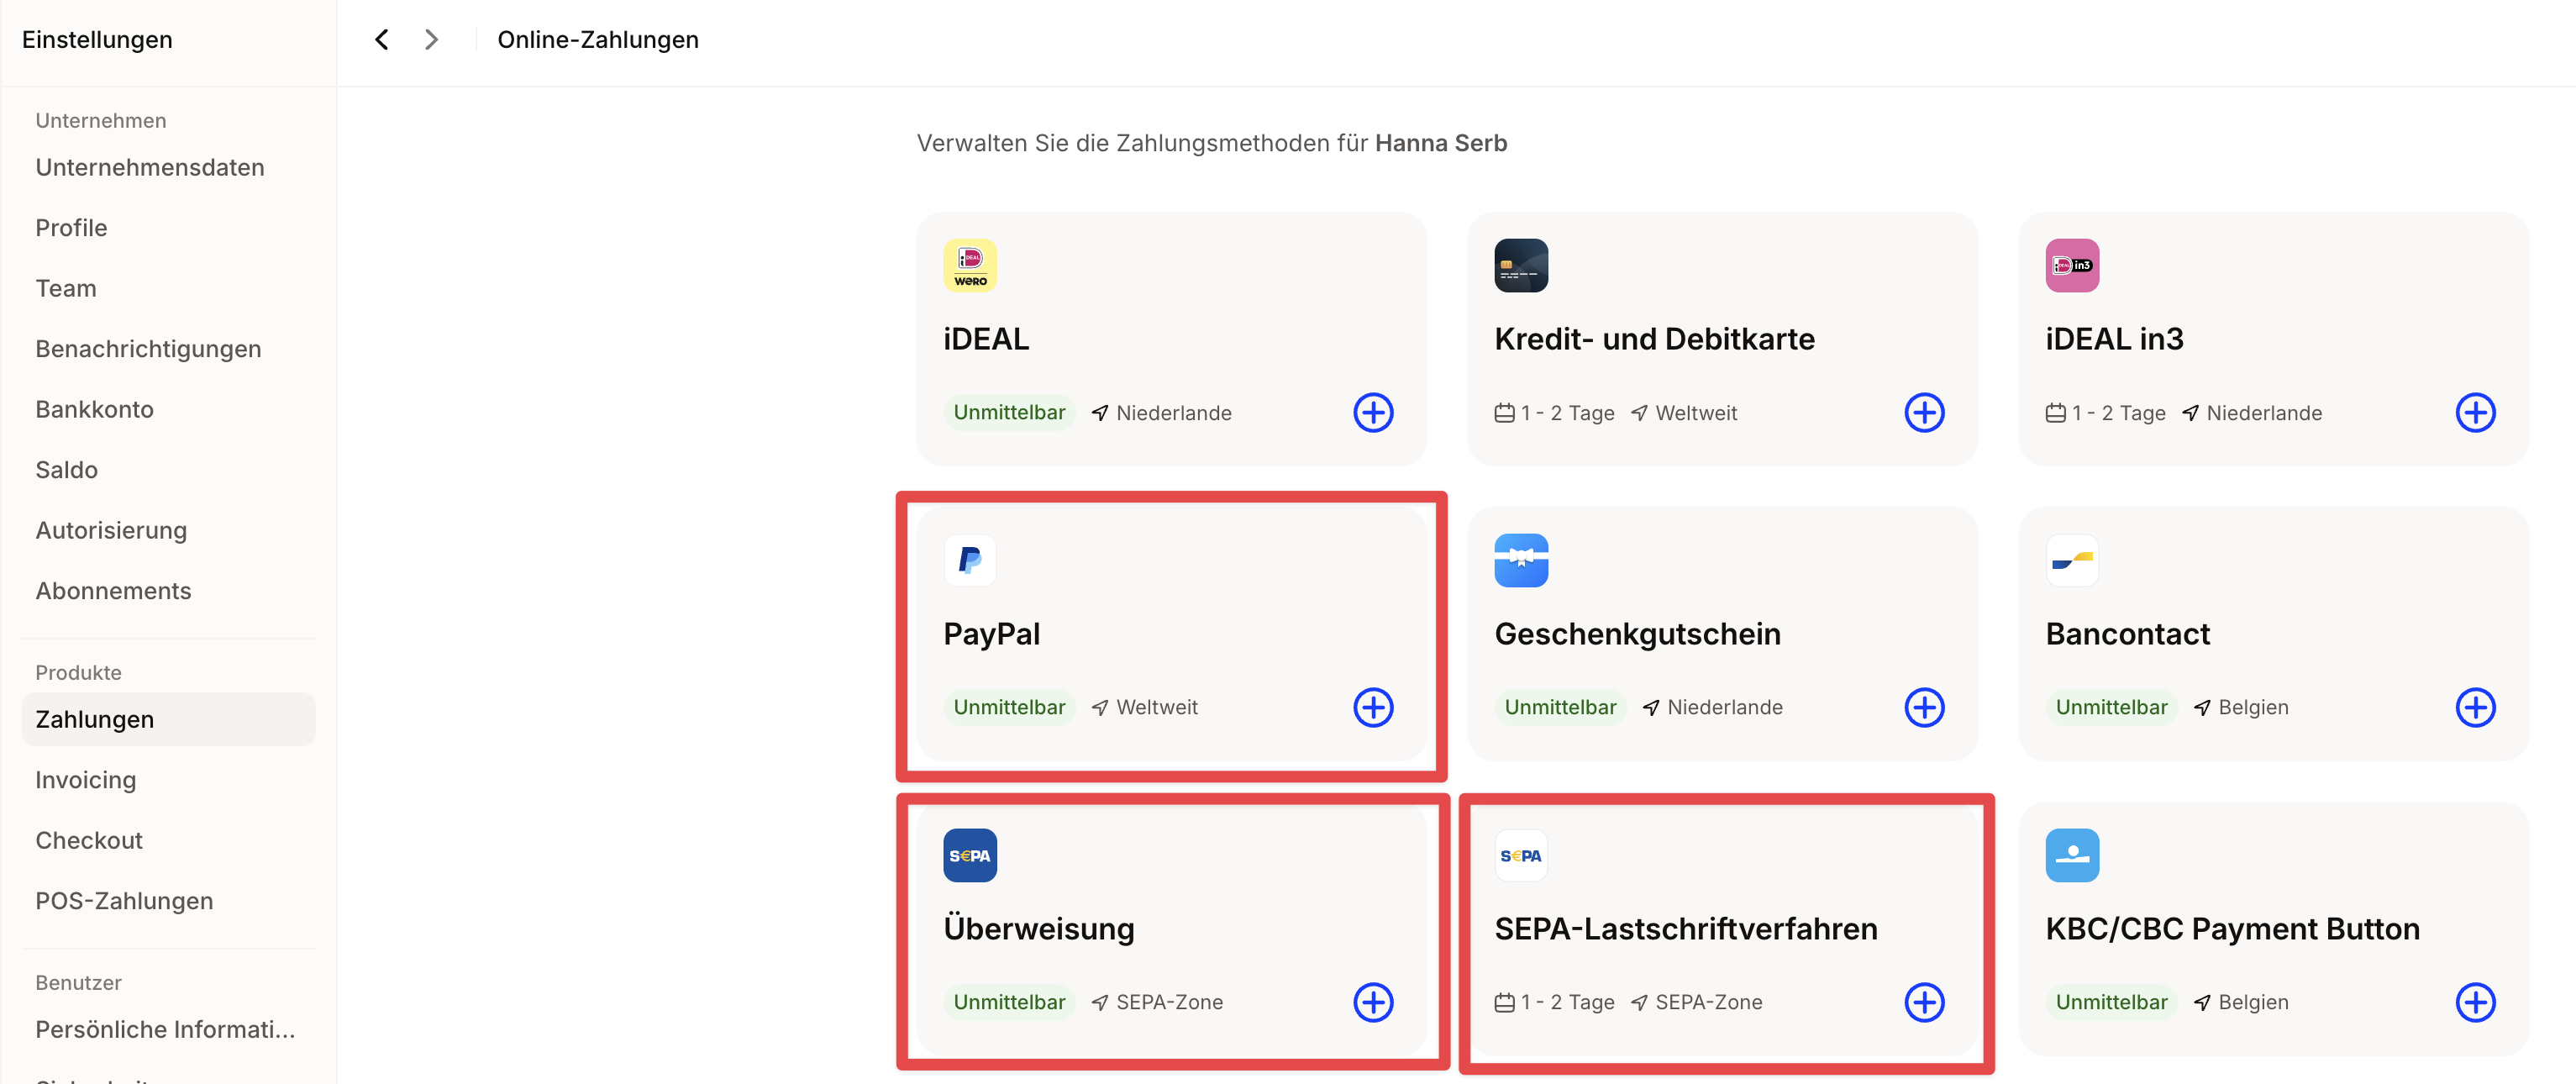This screenshot has width=2576, height=1084.
Task: Open Abonnements in sidebar
Action: pos(113,591)
